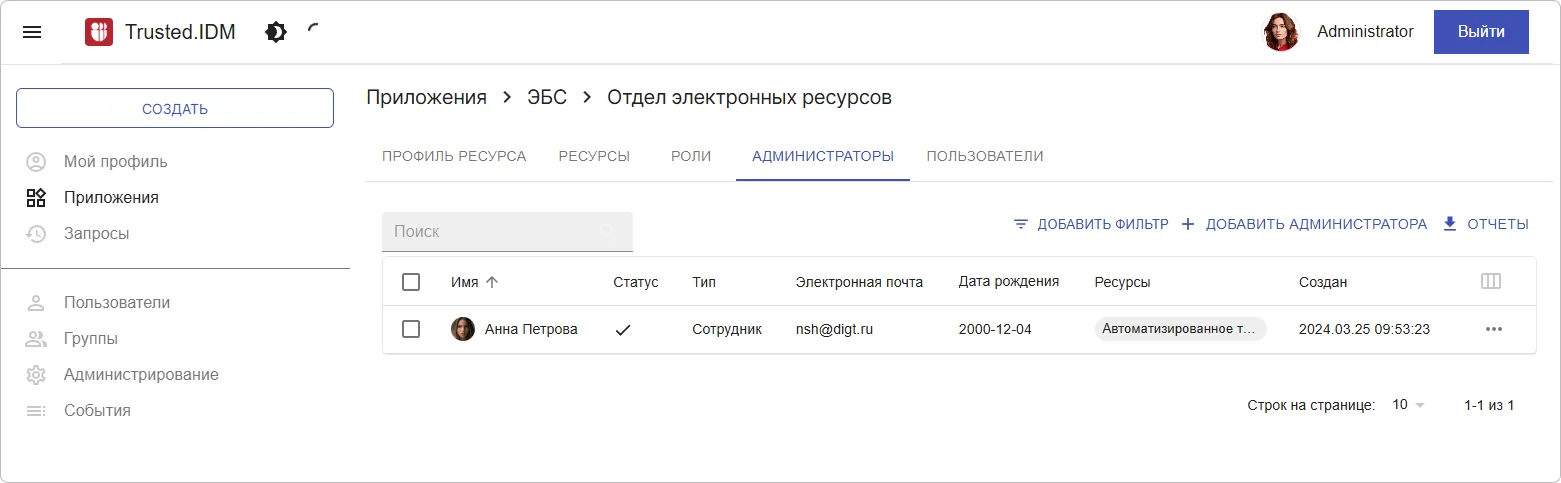Click the ЭБС breadcrumb link
The height and width of the screenshot is (483, 1561).
(547, 97)
